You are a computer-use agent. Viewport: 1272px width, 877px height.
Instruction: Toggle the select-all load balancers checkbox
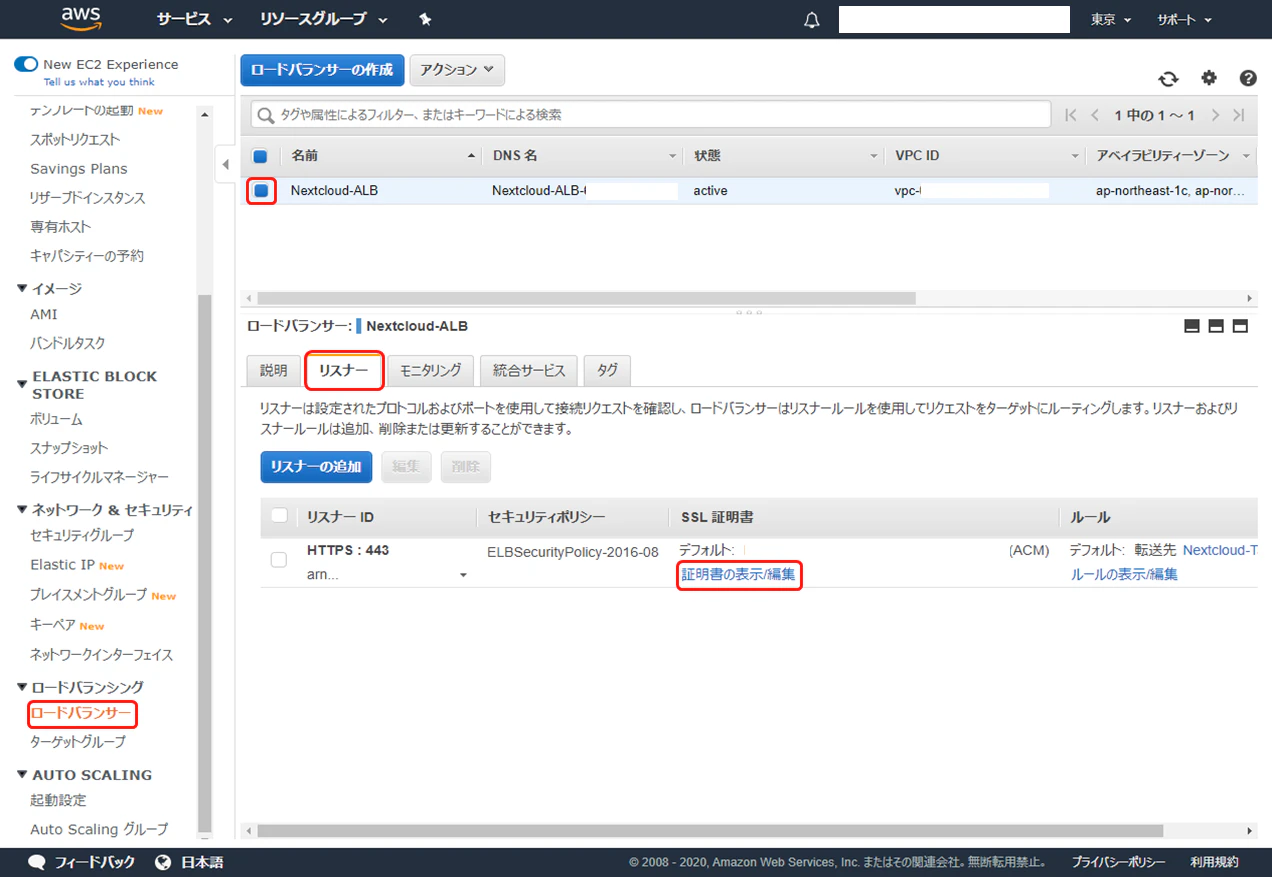pos(260,156)
